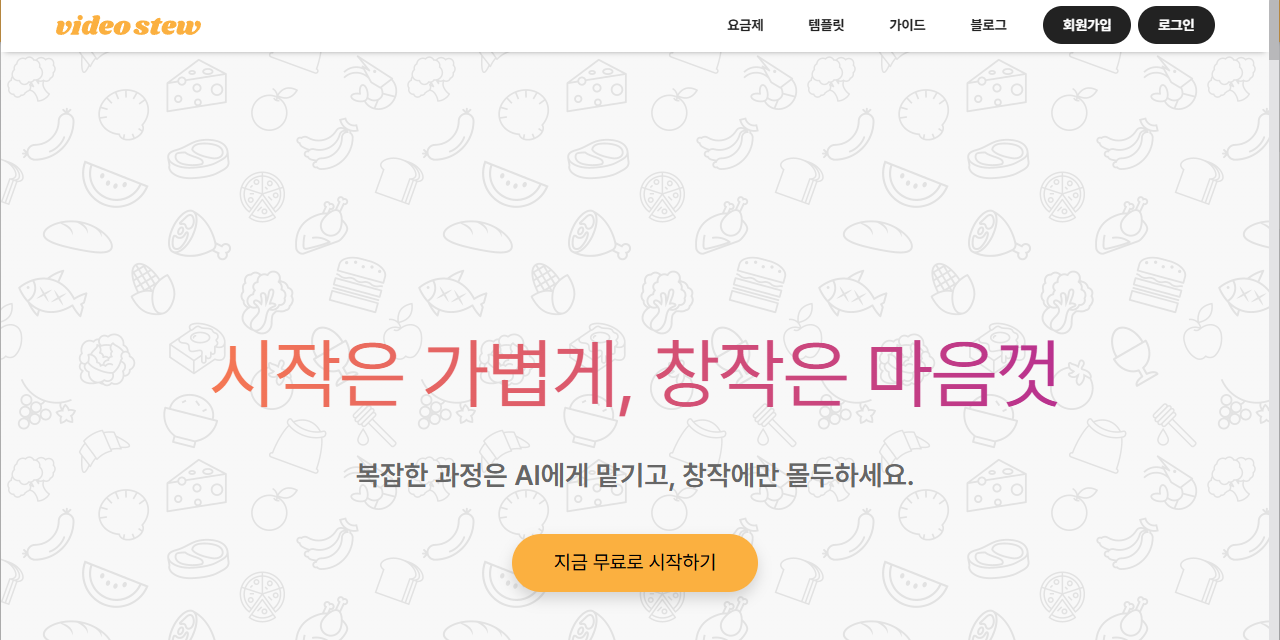
Task: Click the video stew logo
Action: (x=128, y=26)
